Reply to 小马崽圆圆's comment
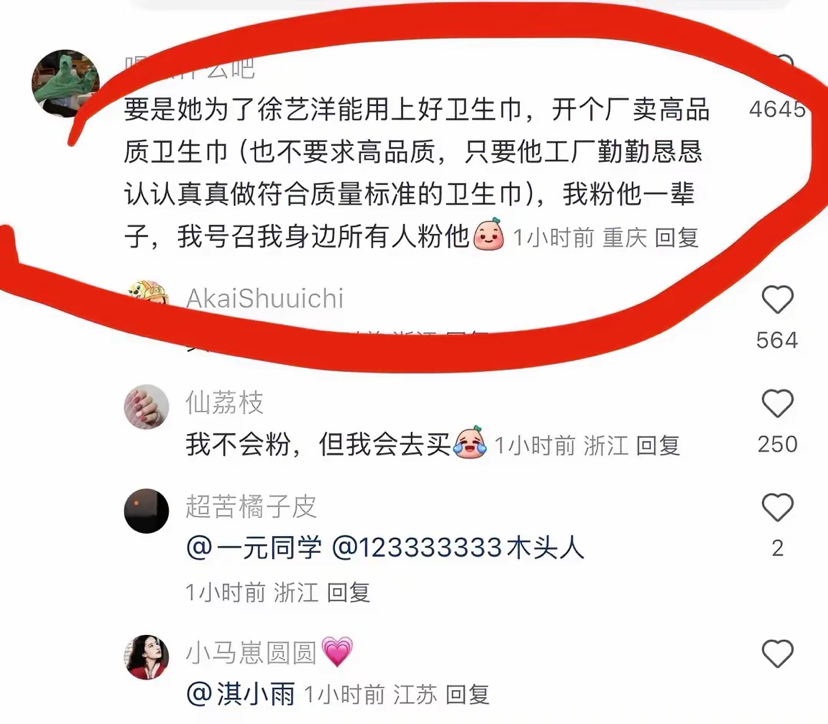Screen dimensions: 828x724 pos(467,694)
